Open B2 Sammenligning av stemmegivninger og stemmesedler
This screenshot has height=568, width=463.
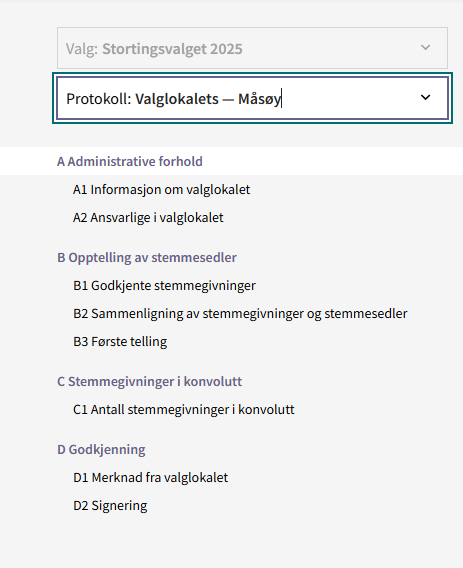pyautogui.click(x=240, y=313)
